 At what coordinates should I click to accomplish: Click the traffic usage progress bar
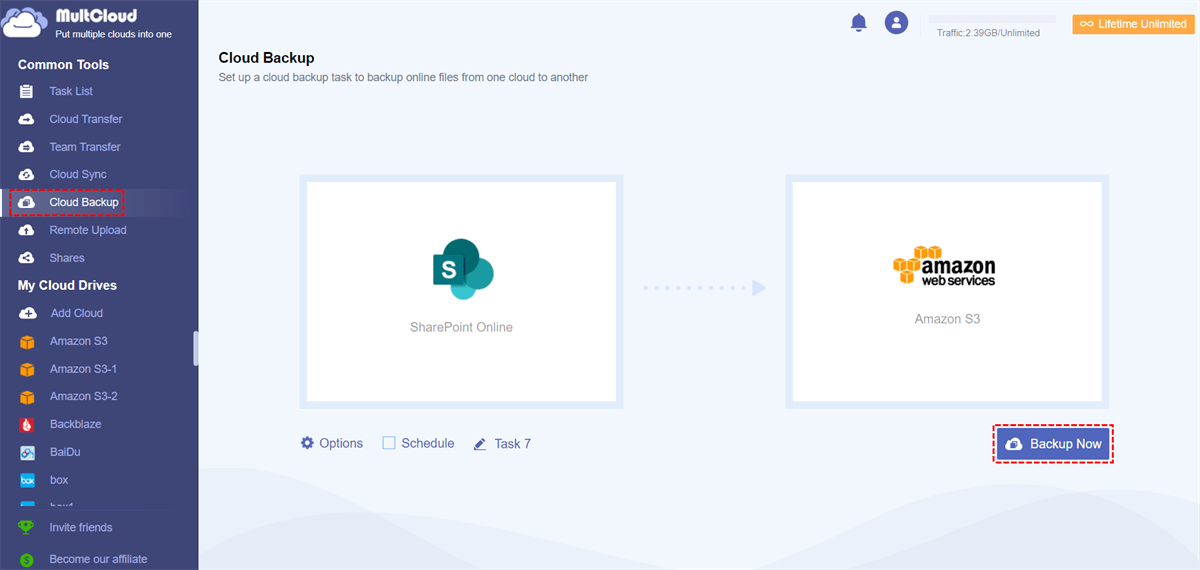coord(992,18)
